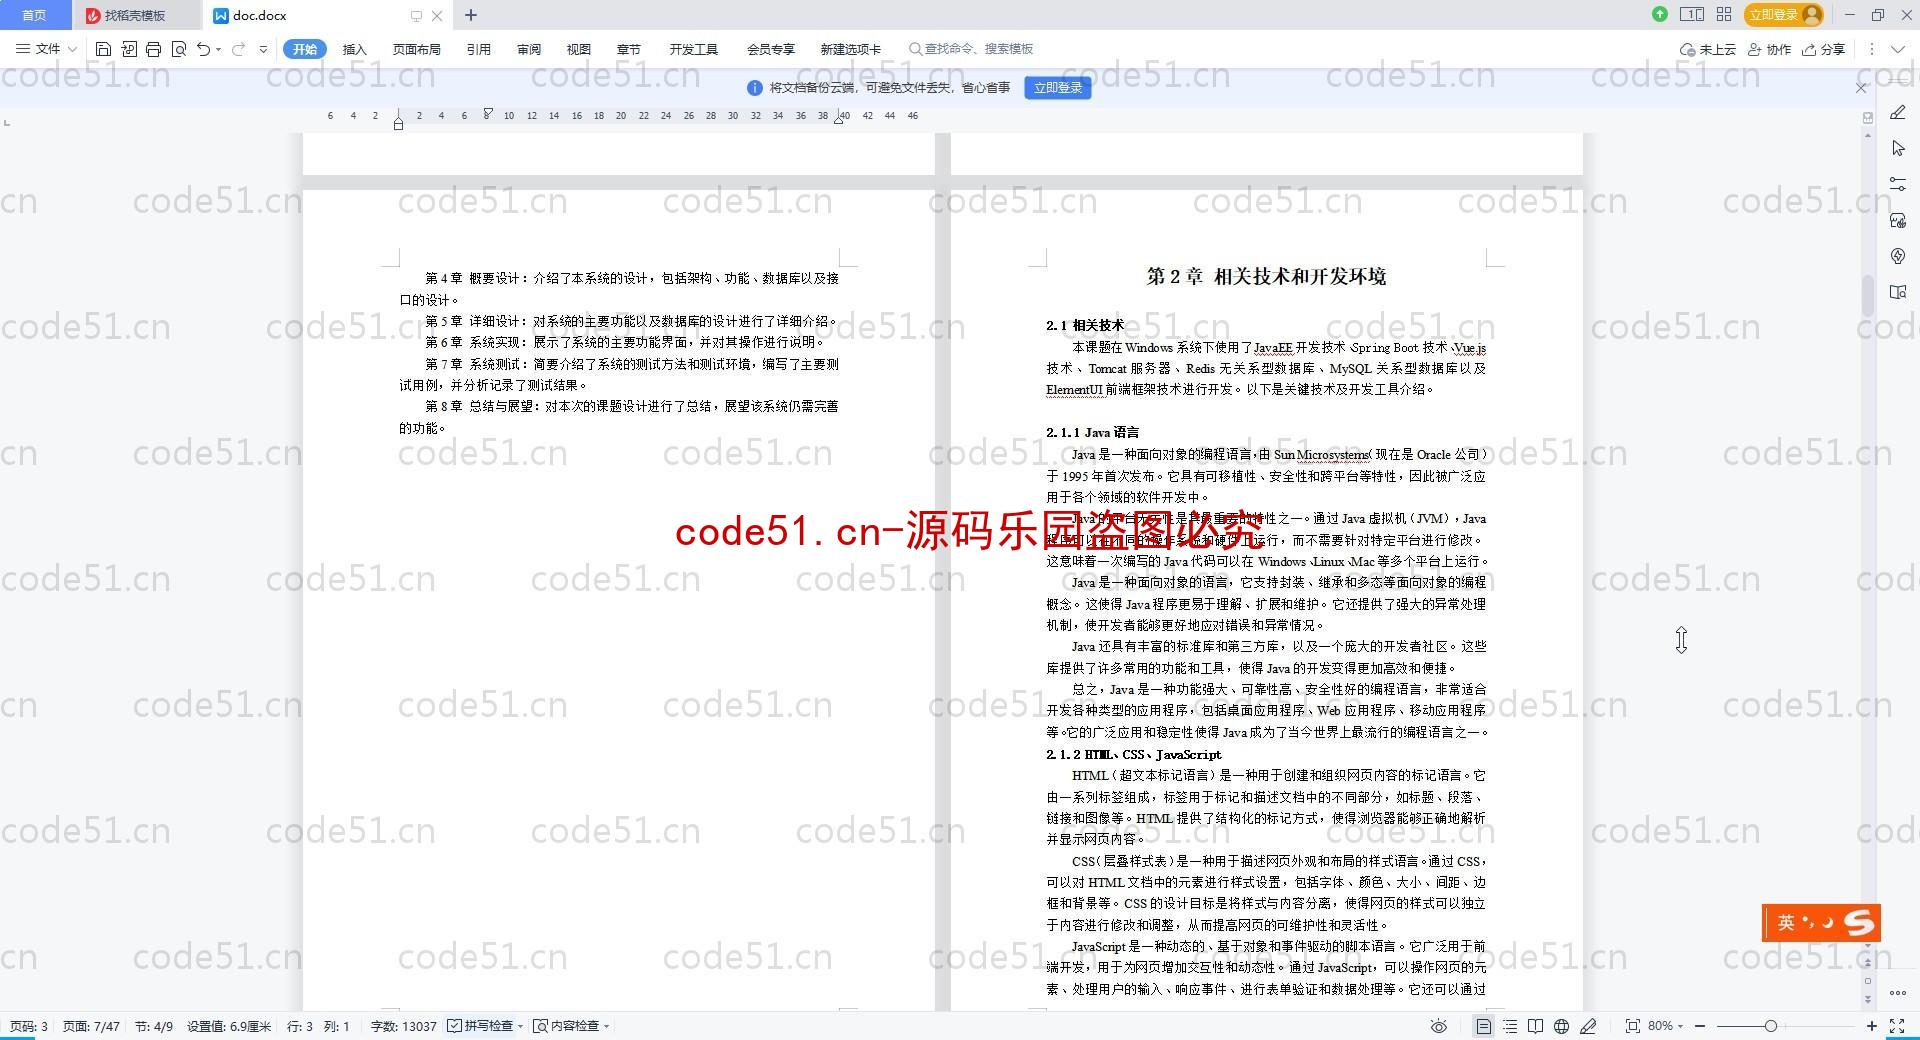Click the sidebar ellipsis more button

[x=1898, y=993]
